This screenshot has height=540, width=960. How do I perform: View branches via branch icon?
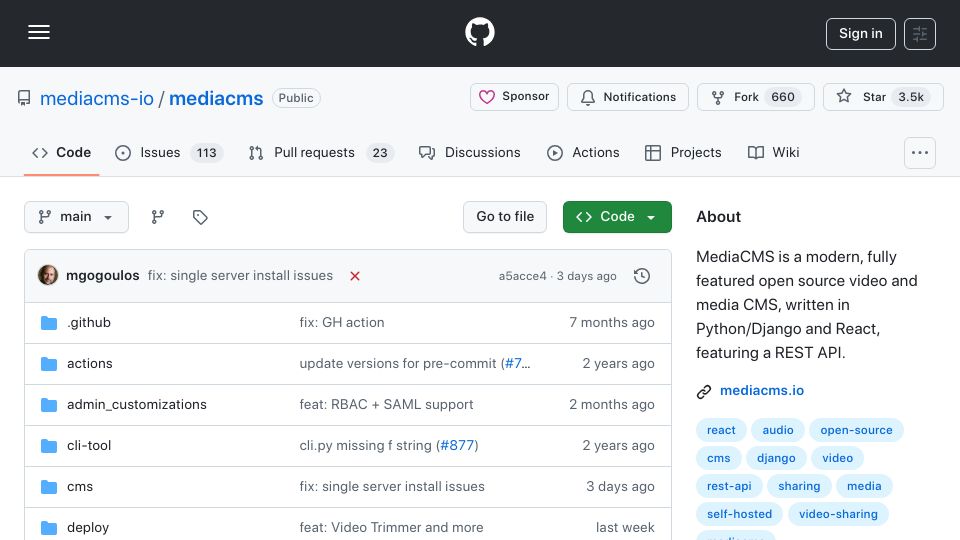(158, 217)
